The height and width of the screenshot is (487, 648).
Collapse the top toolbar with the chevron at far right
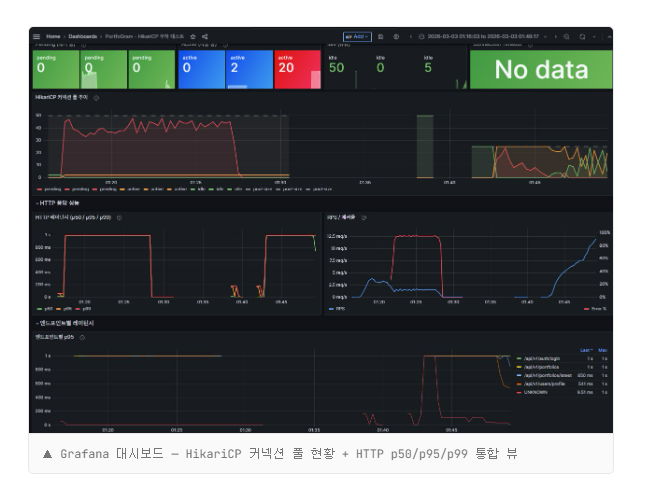coord(609,37)
